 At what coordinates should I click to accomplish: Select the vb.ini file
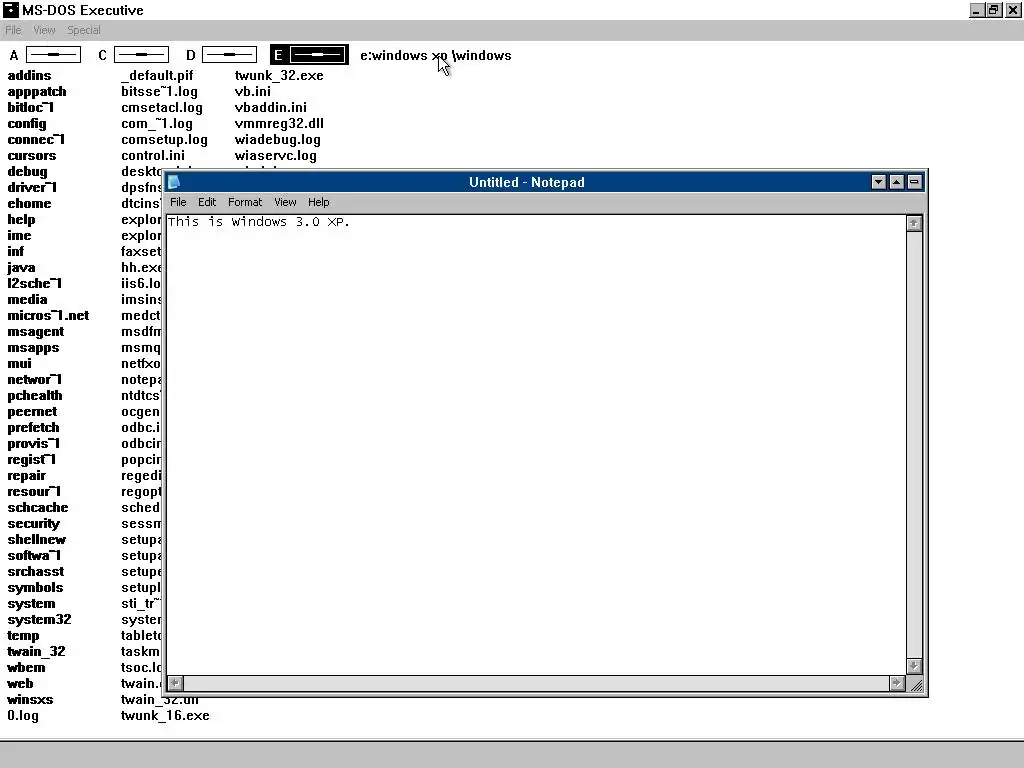pyautogui.click(x=253, y=92)
